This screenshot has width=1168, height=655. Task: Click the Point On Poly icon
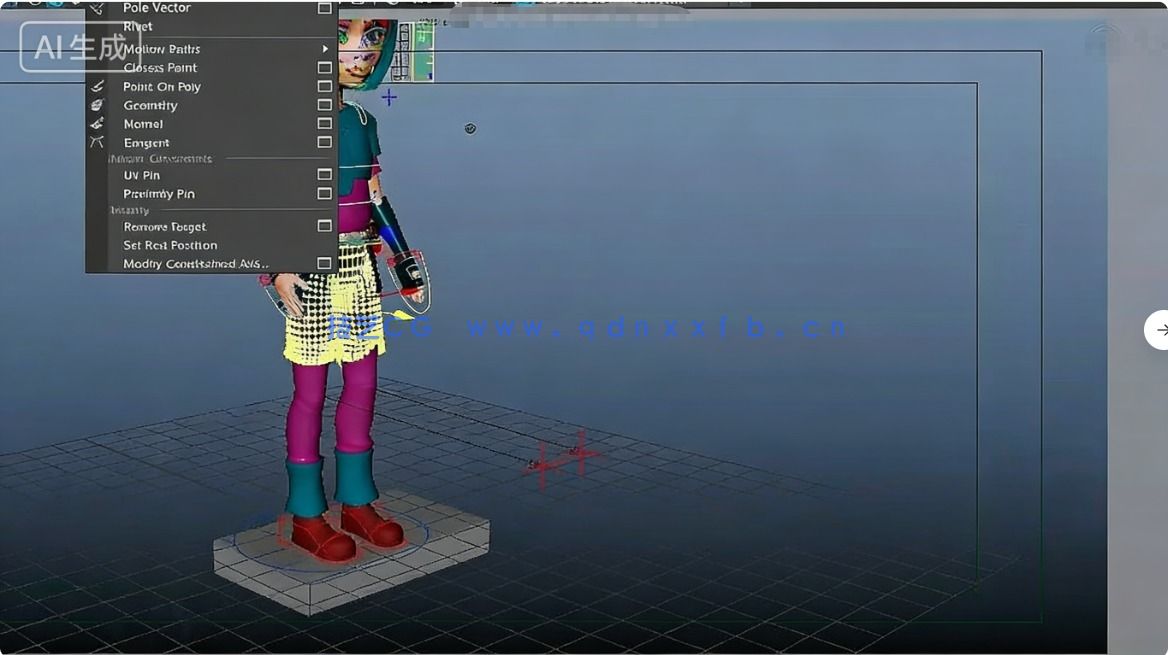[97, 87]
